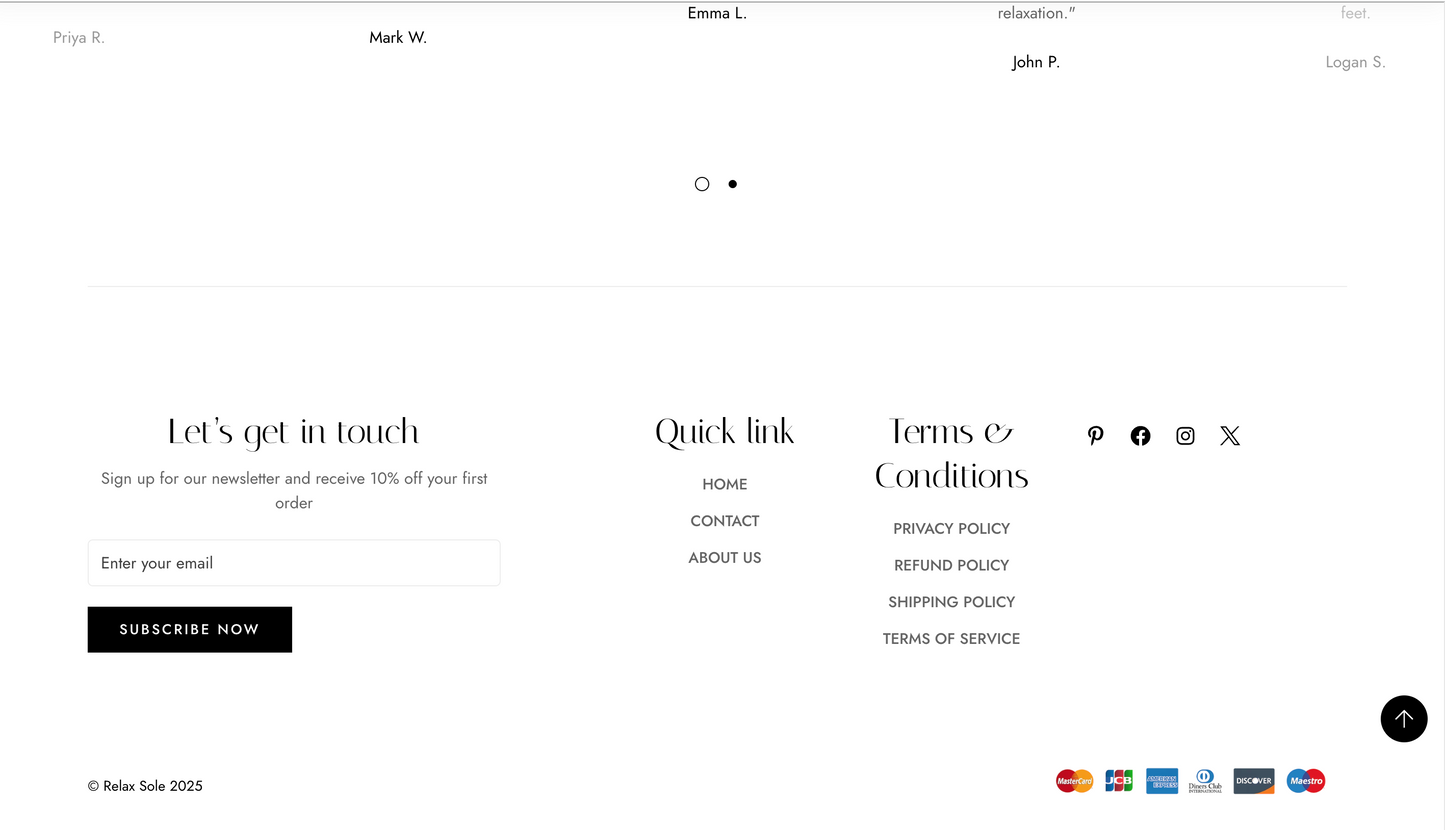Open the Privacy Policy link

point(952,528)
